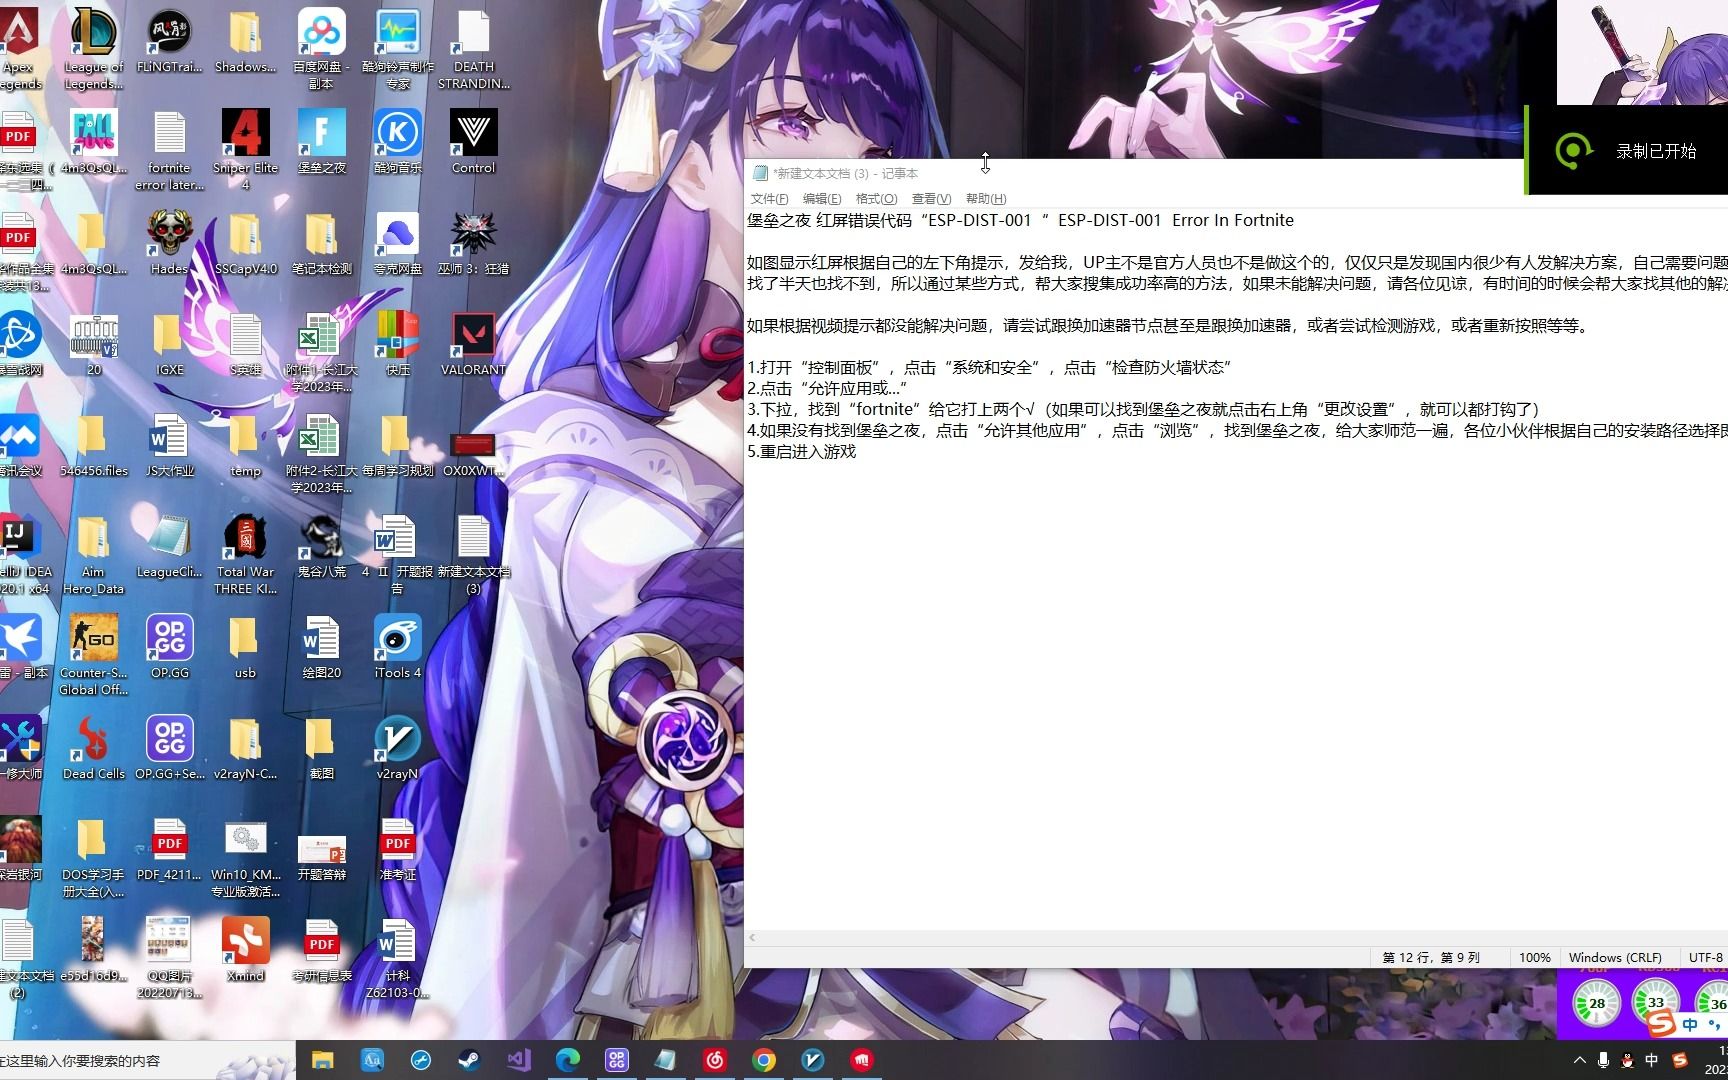Select the 夸克网盘 desktop icon
This screenshot has height=1080, width=1728.
pos(397,243)
